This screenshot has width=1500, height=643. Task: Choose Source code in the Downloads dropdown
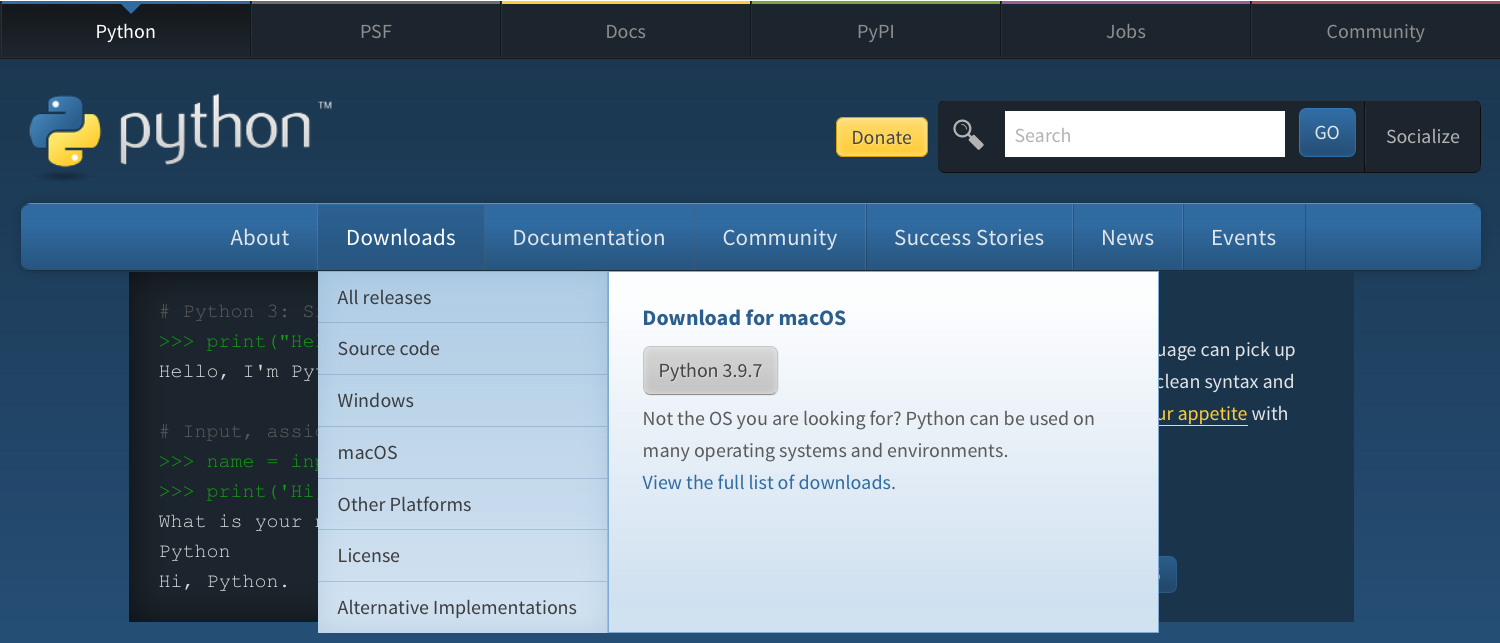[388, 348]
